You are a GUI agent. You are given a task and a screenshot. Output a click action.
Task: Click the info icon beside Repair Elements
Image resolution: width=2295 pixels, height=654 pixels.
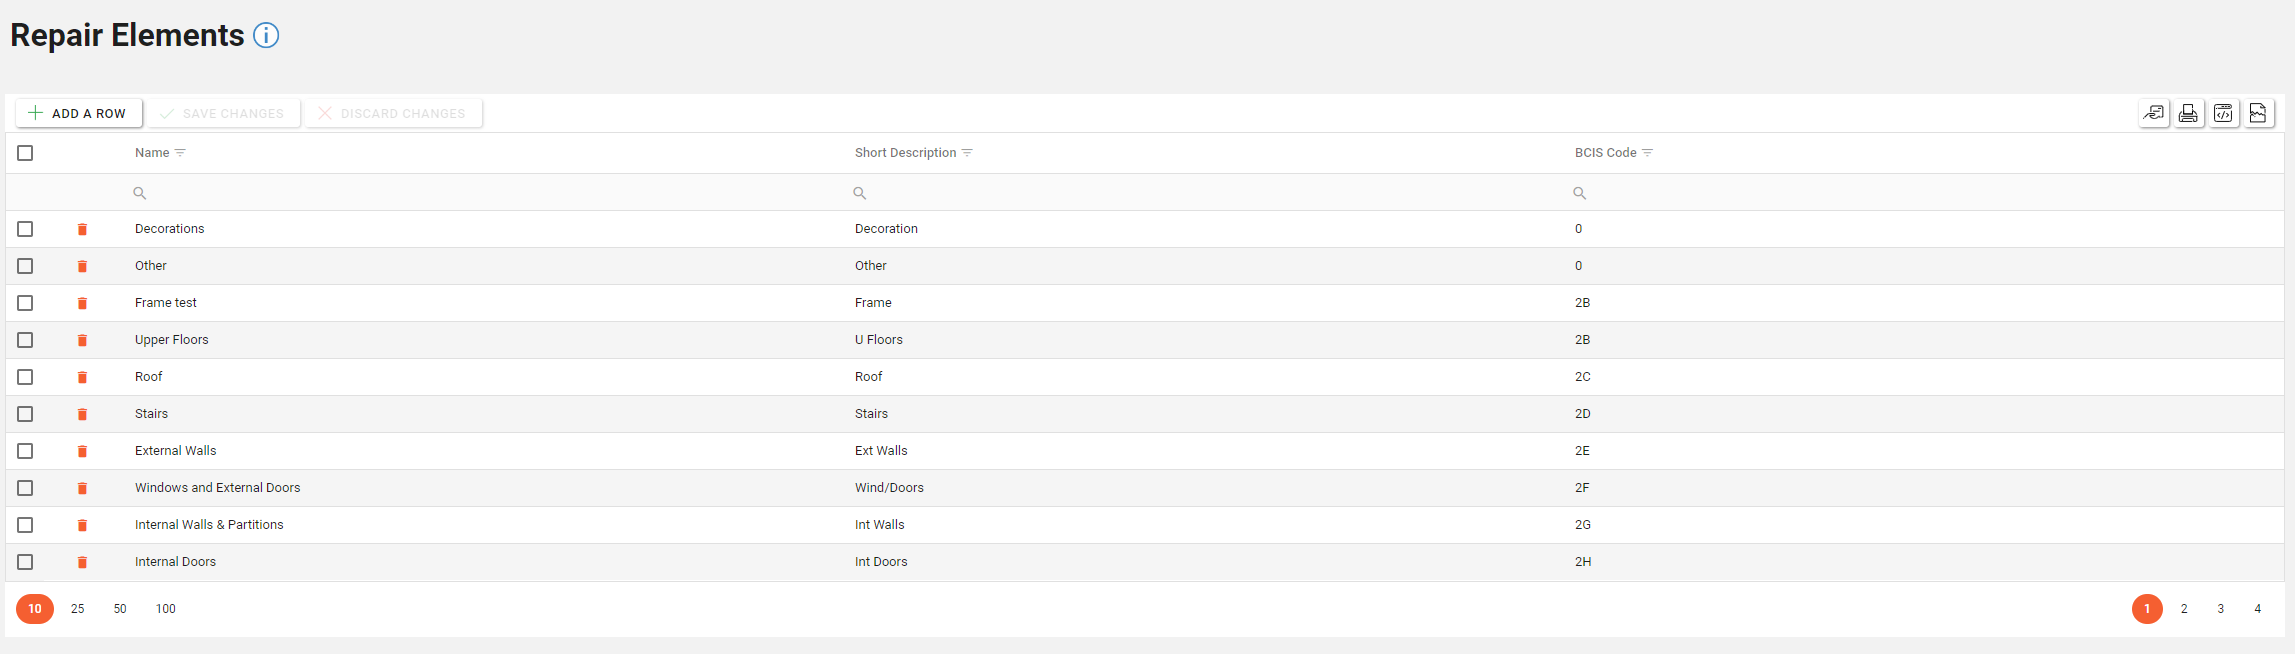pos(266,35)
